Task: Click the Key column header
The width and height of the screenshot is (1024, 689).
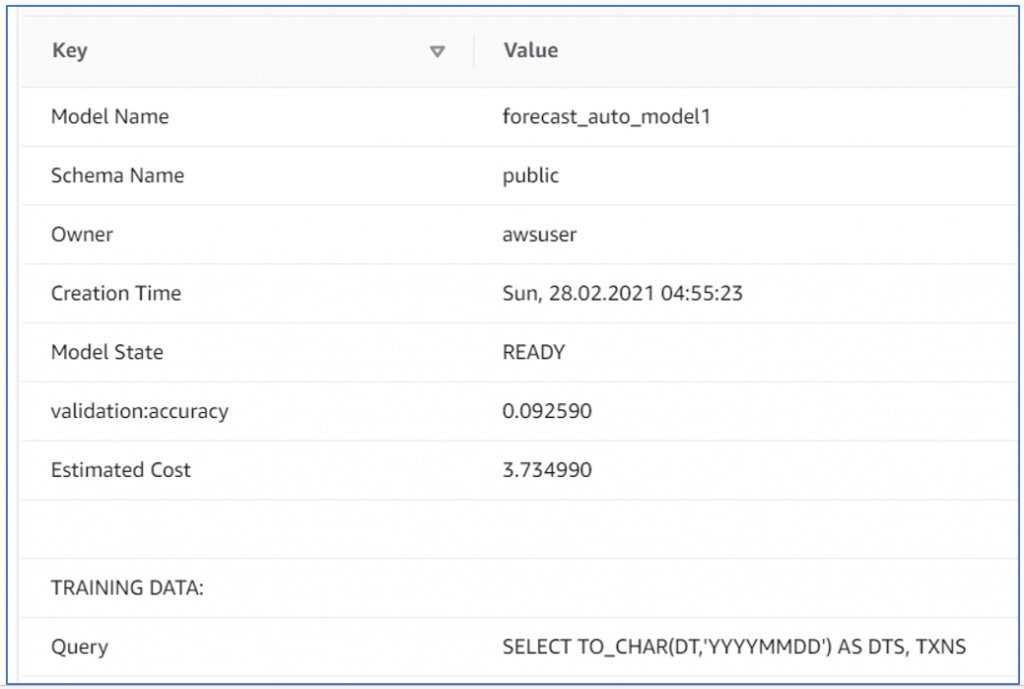Action: [x=70, y=50]
